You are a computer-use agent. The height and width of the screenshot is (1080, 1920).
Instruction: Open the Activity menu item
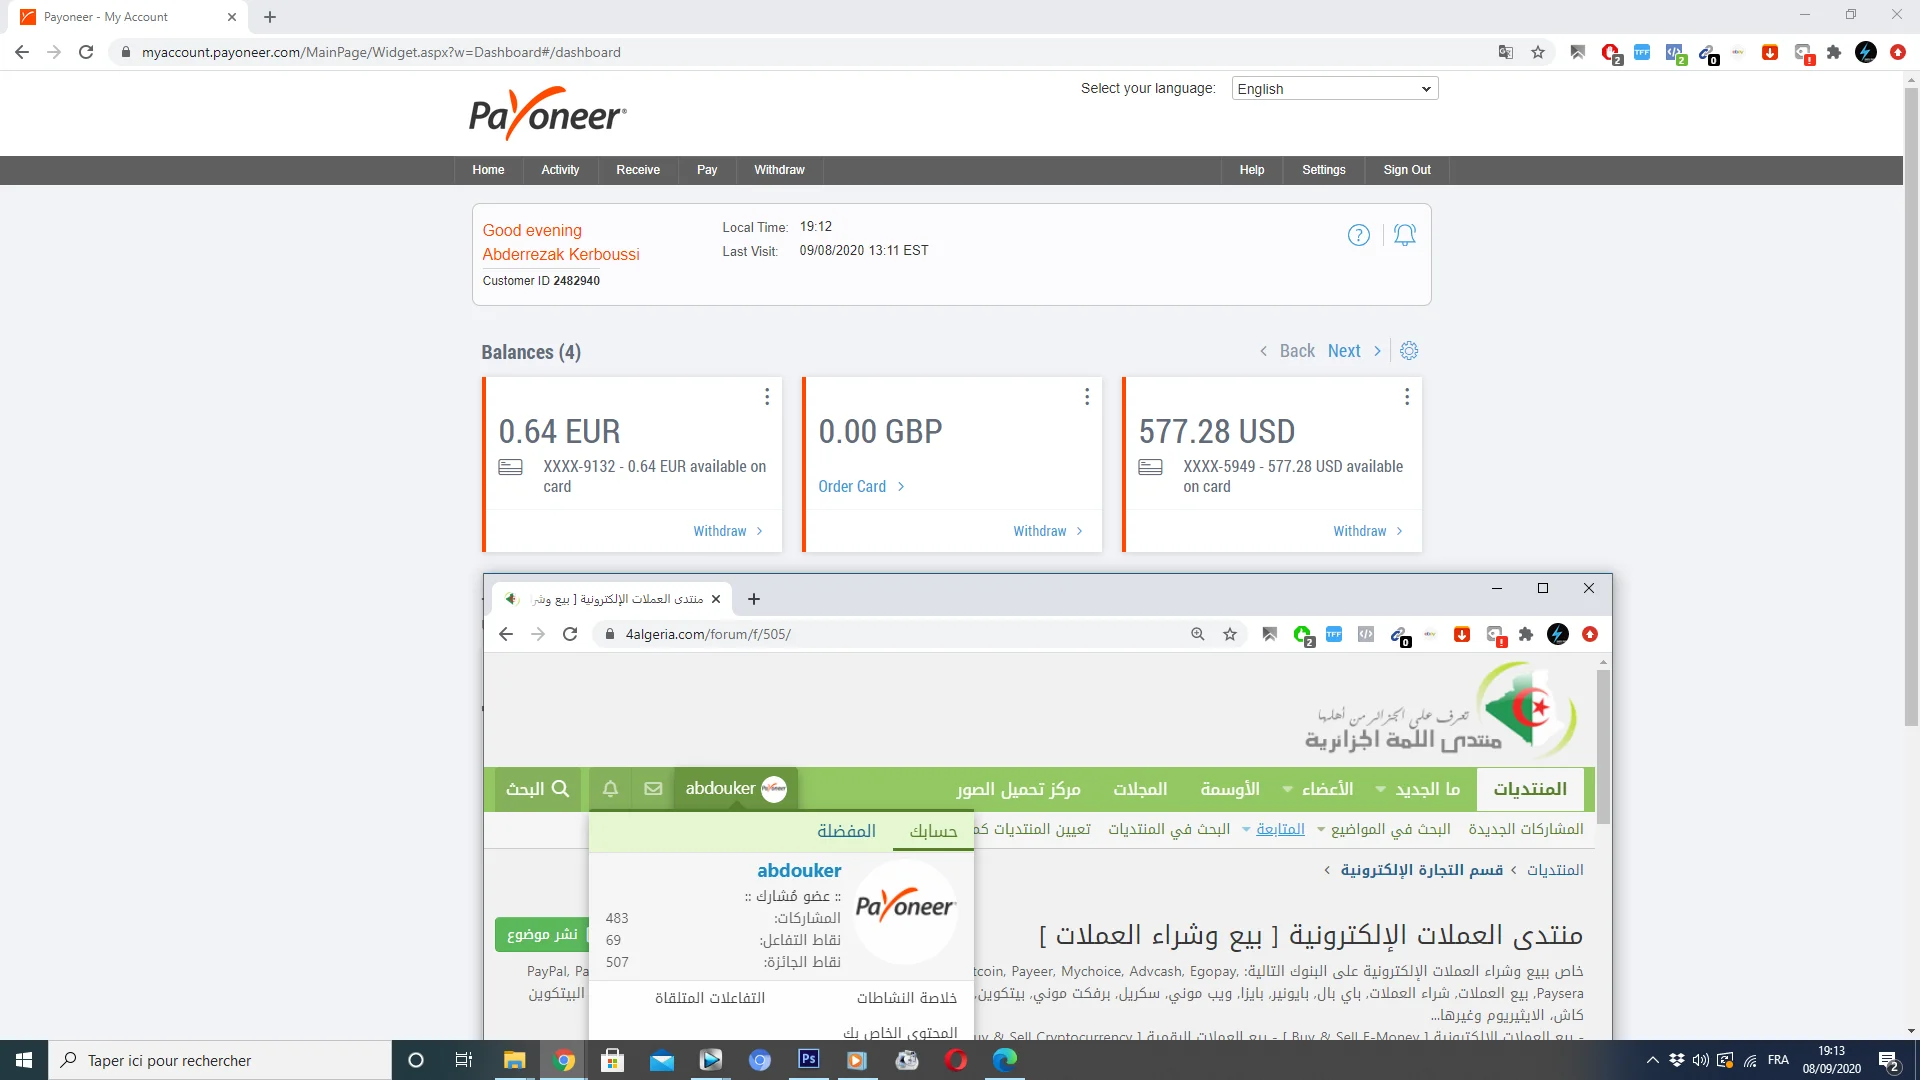click(x=560, y=170)
